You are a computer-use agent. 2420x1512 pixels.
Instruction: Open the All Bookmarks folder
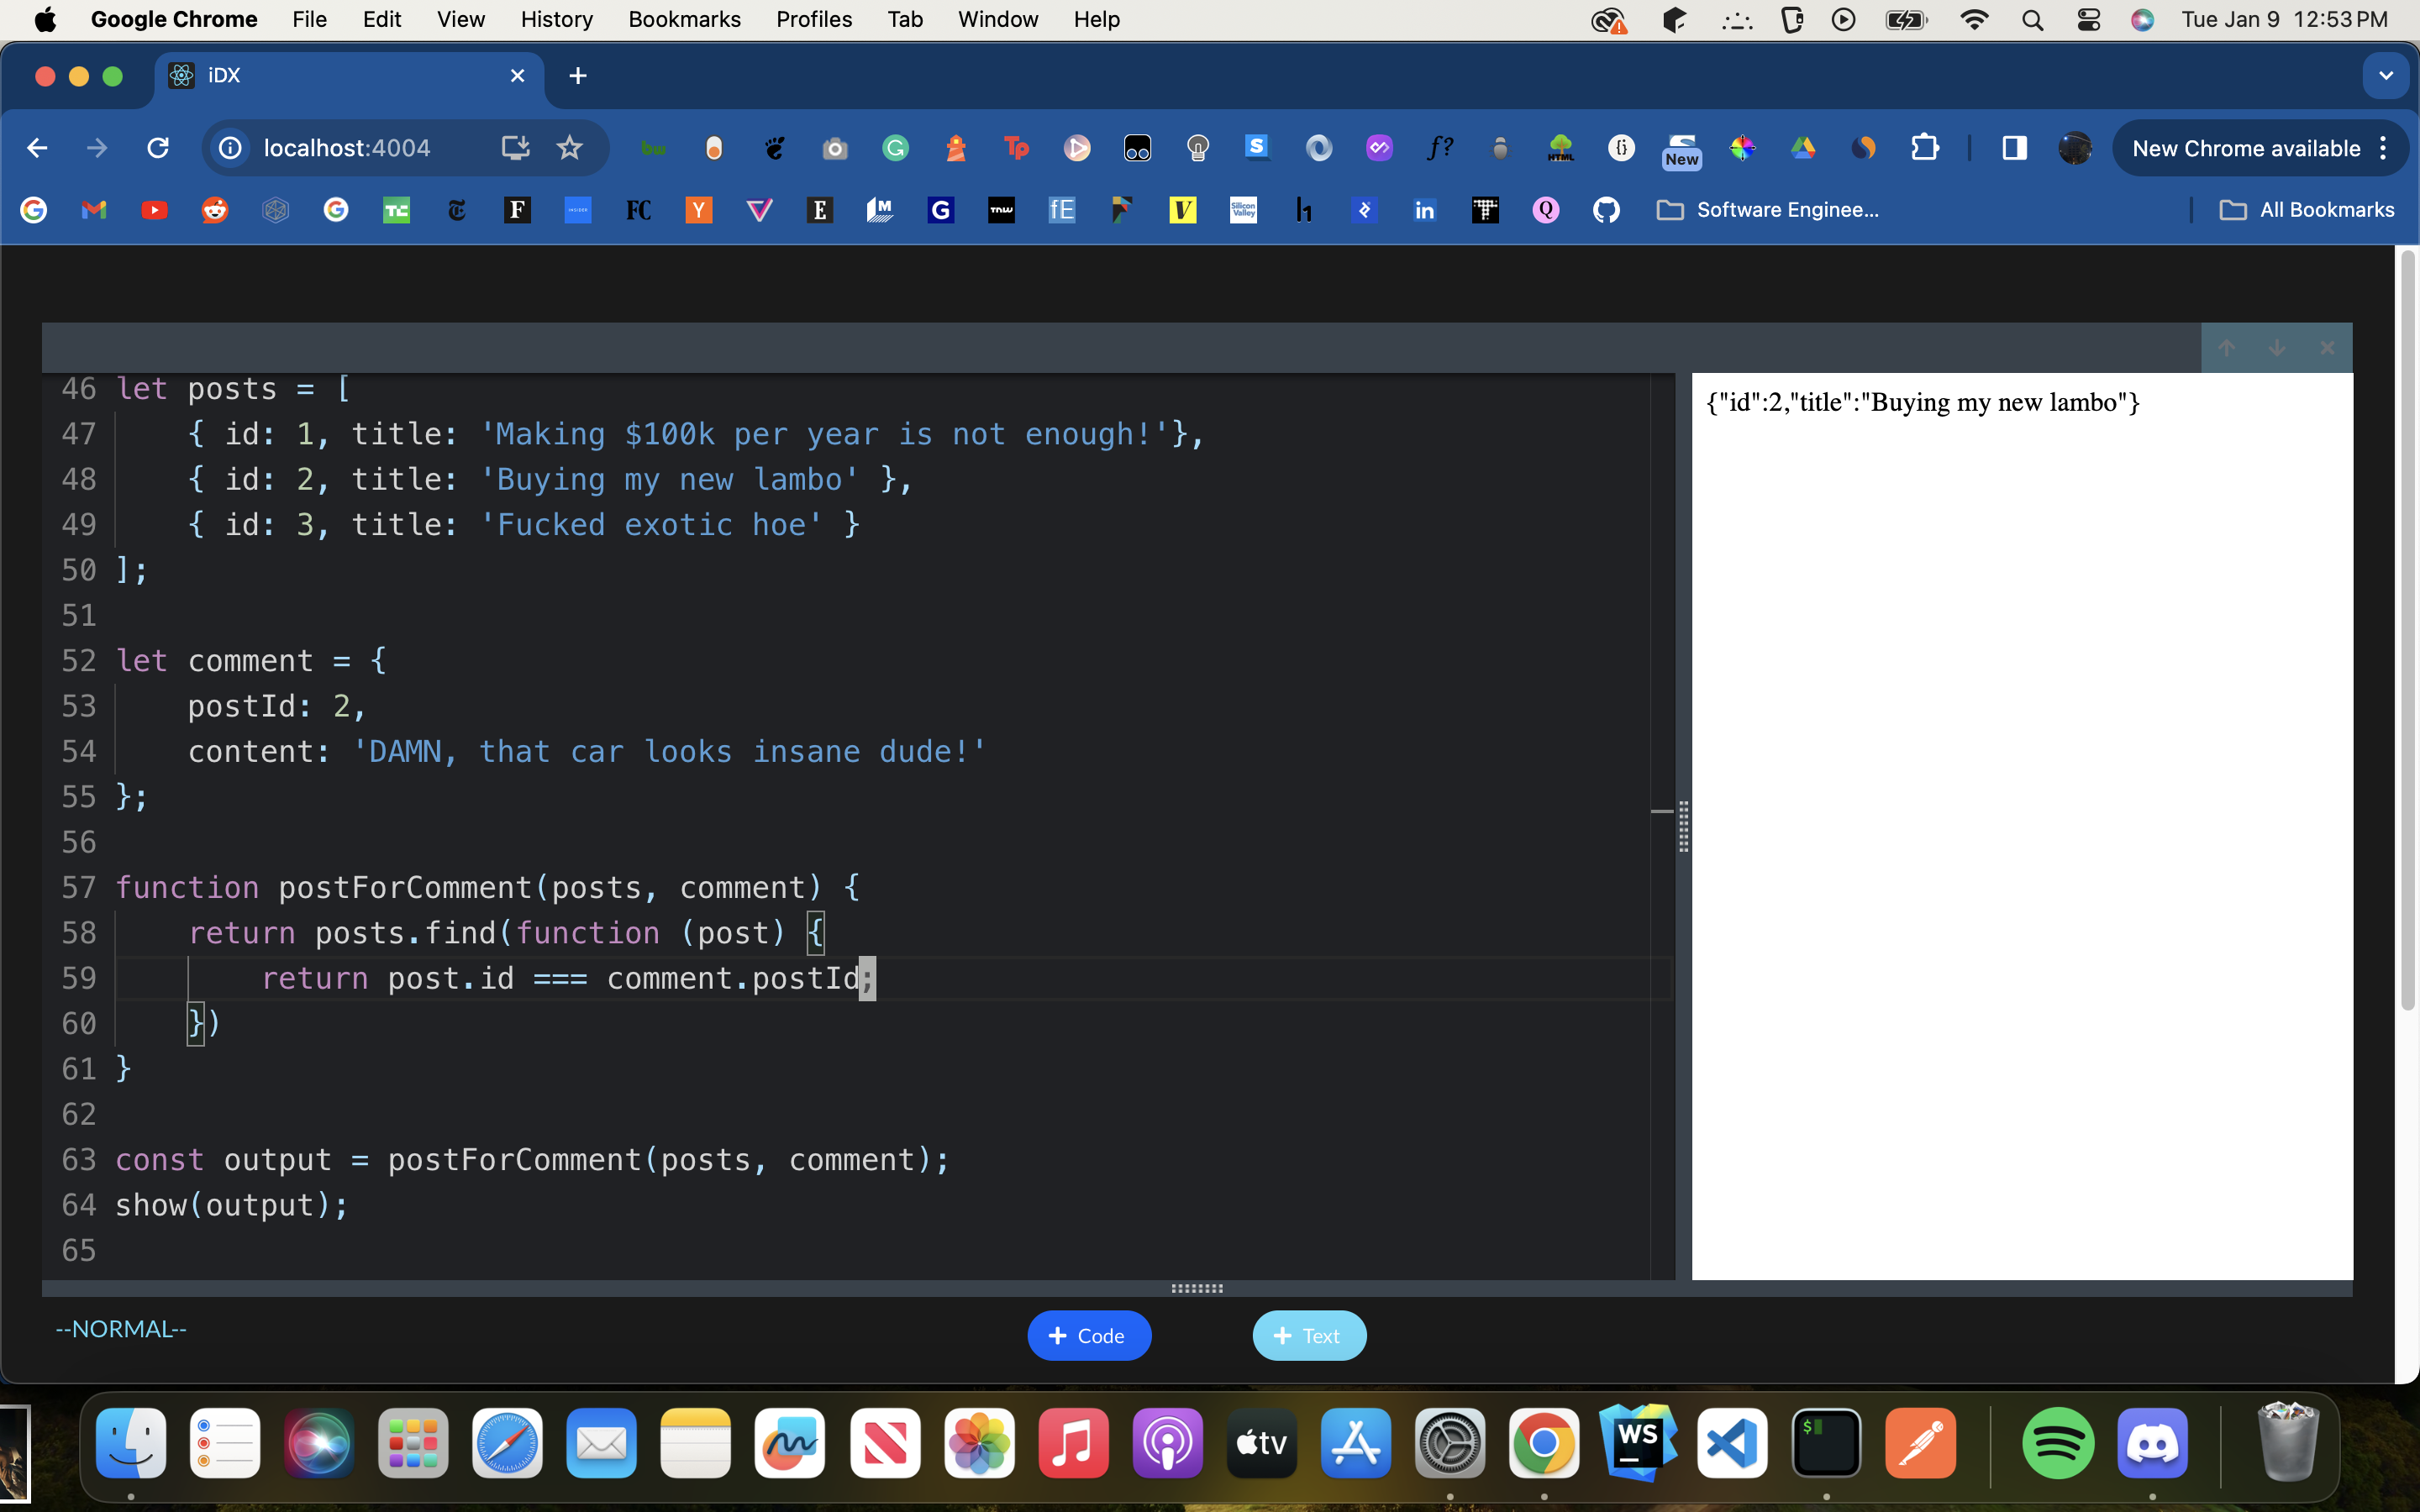(x=2306, y=210)
